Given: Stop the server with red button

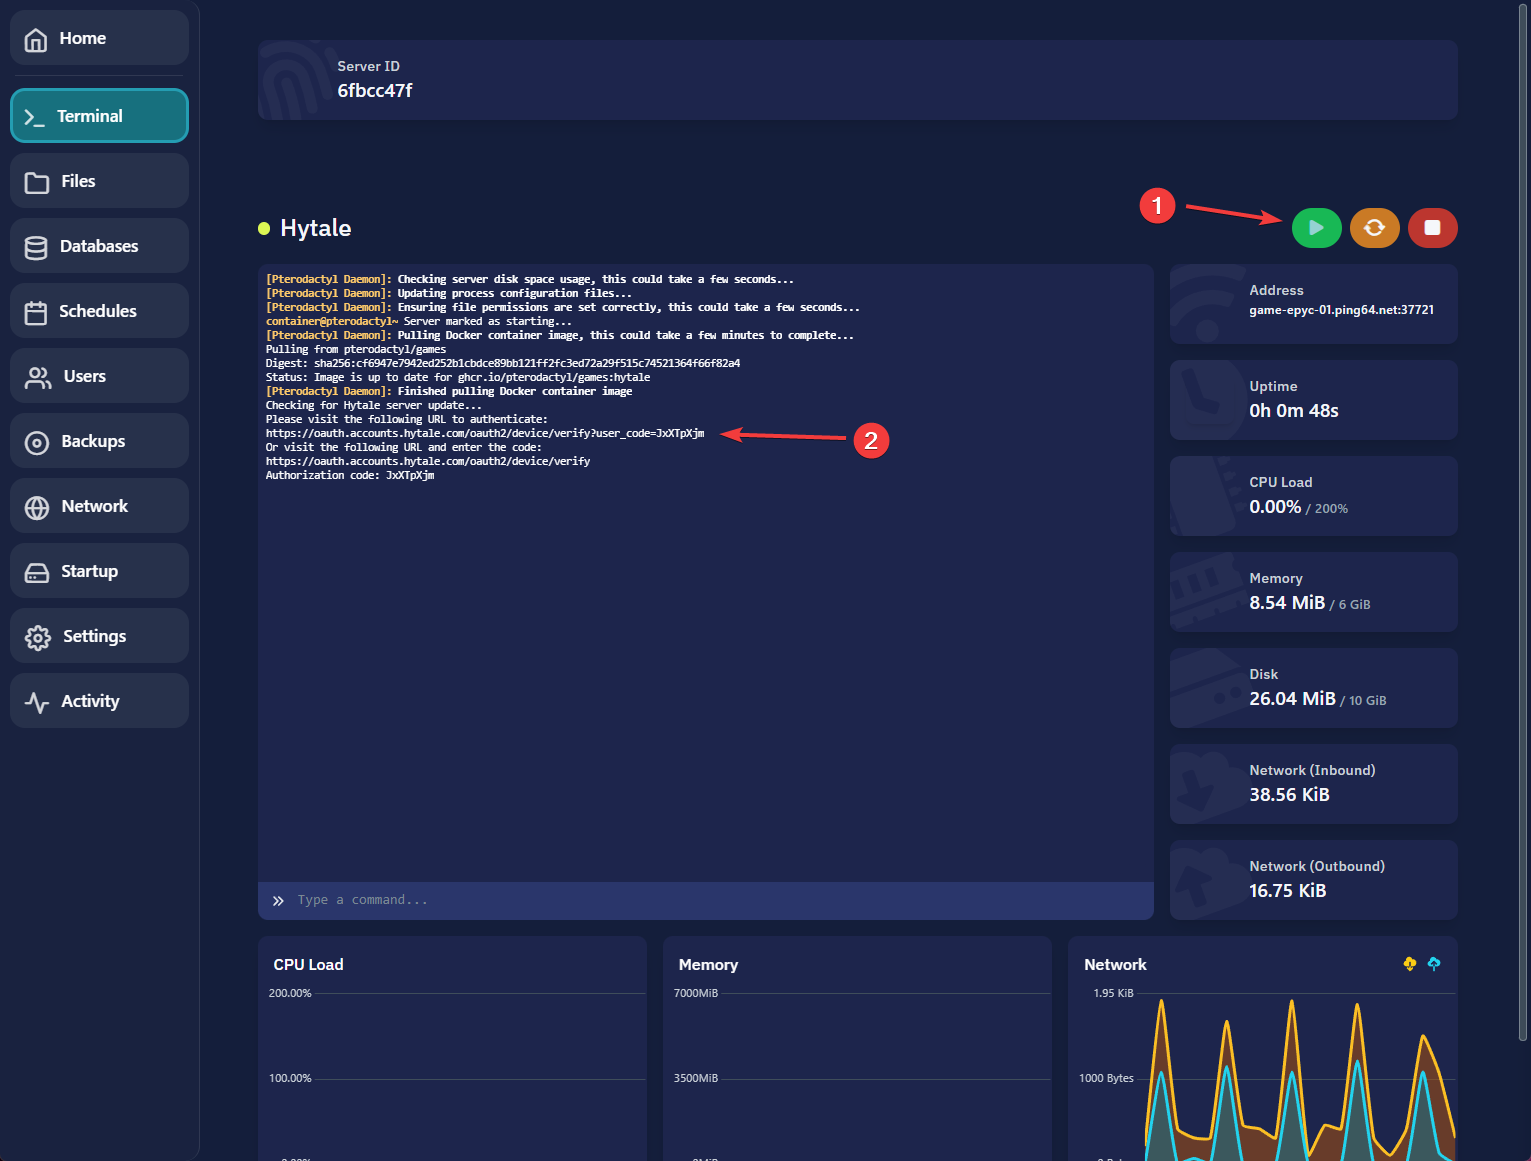Looking at the screenshot, I should (x=1432, y=228).
